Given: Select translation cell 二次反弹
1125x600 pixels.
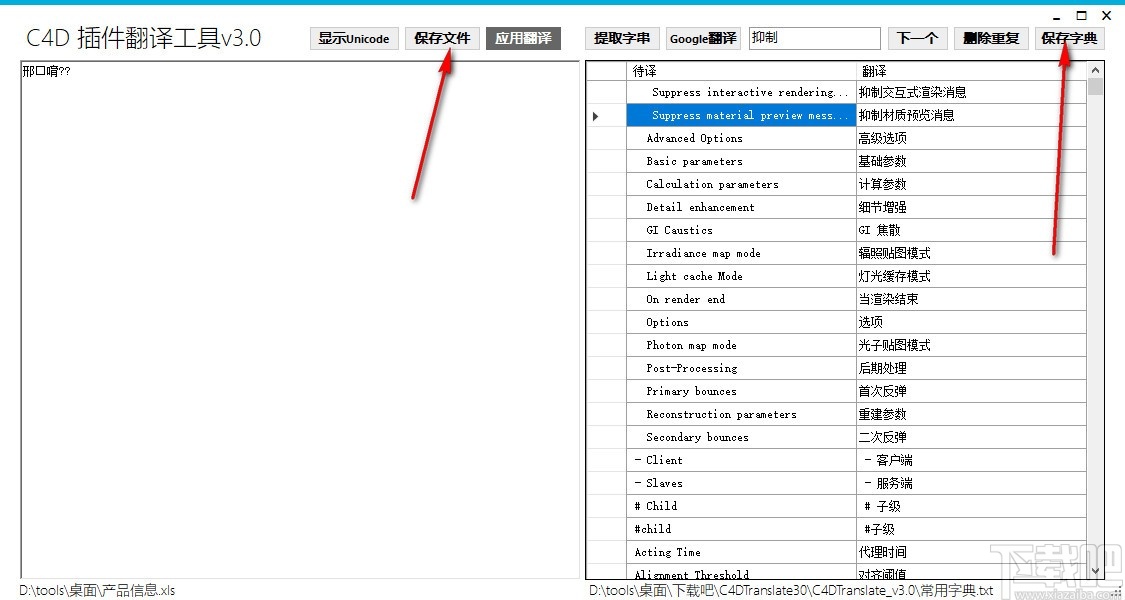Looking at the screenshot, I should pyautogui.click(x=971, y=437).
